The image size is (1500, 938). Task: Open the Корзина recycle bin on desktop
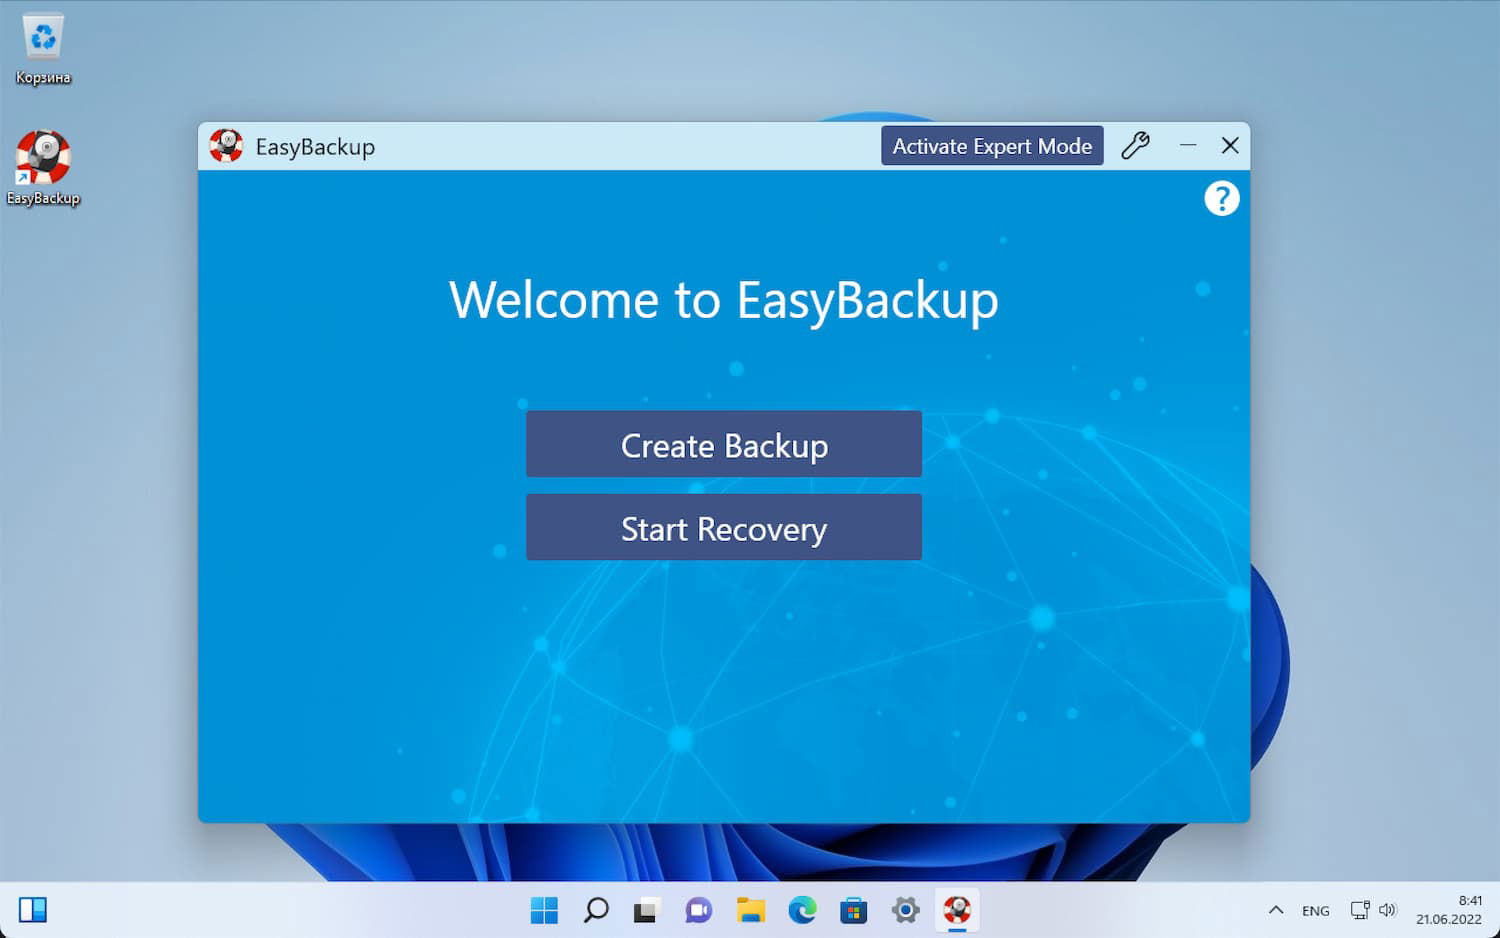(43, 50)
